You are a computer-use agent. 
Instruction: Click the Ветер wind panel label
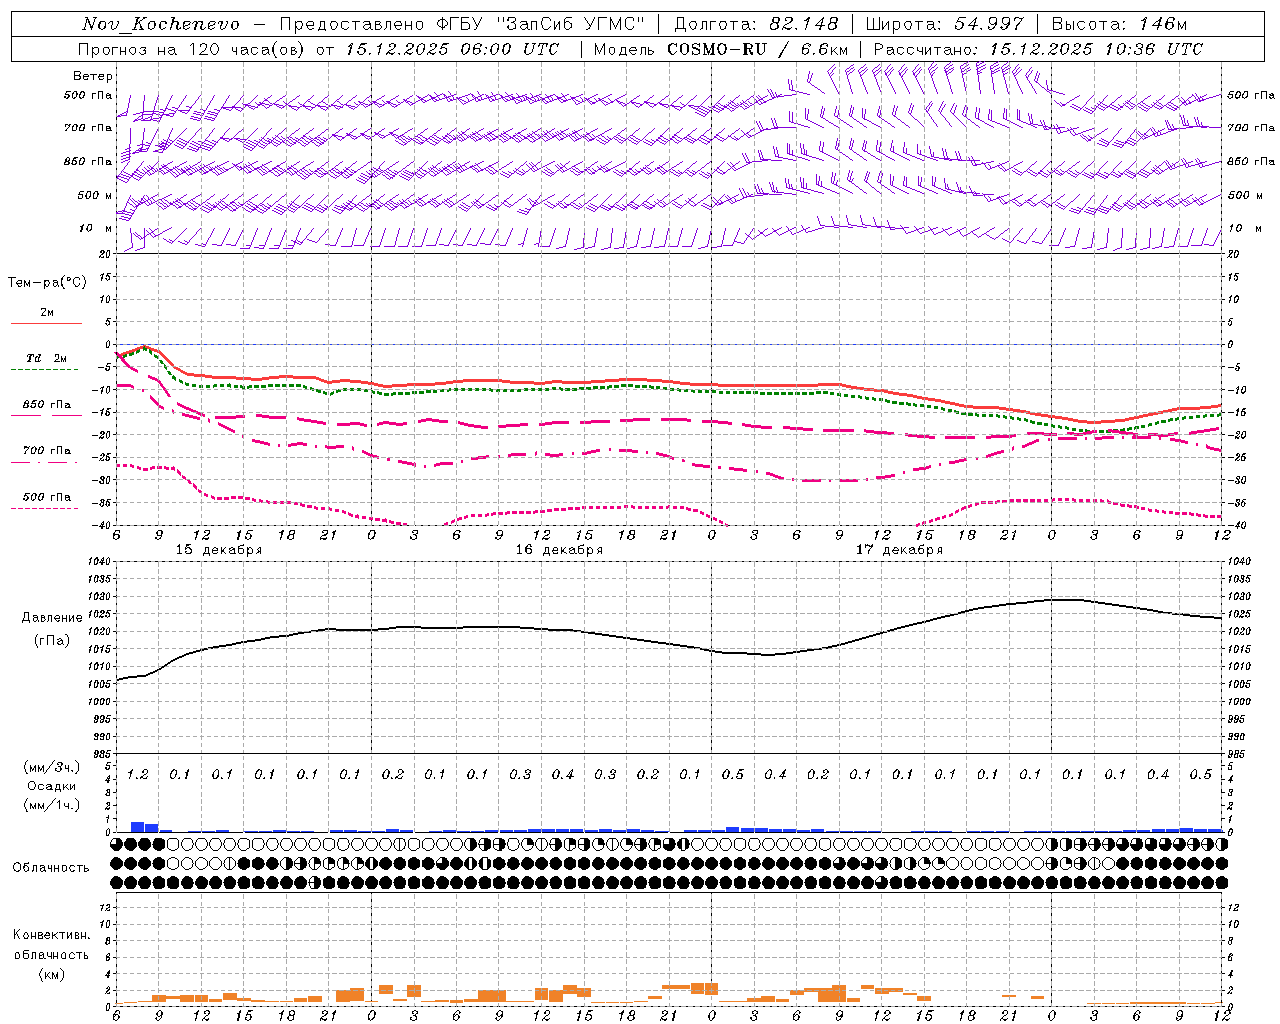pyautogui.click(x=93, y=76)
